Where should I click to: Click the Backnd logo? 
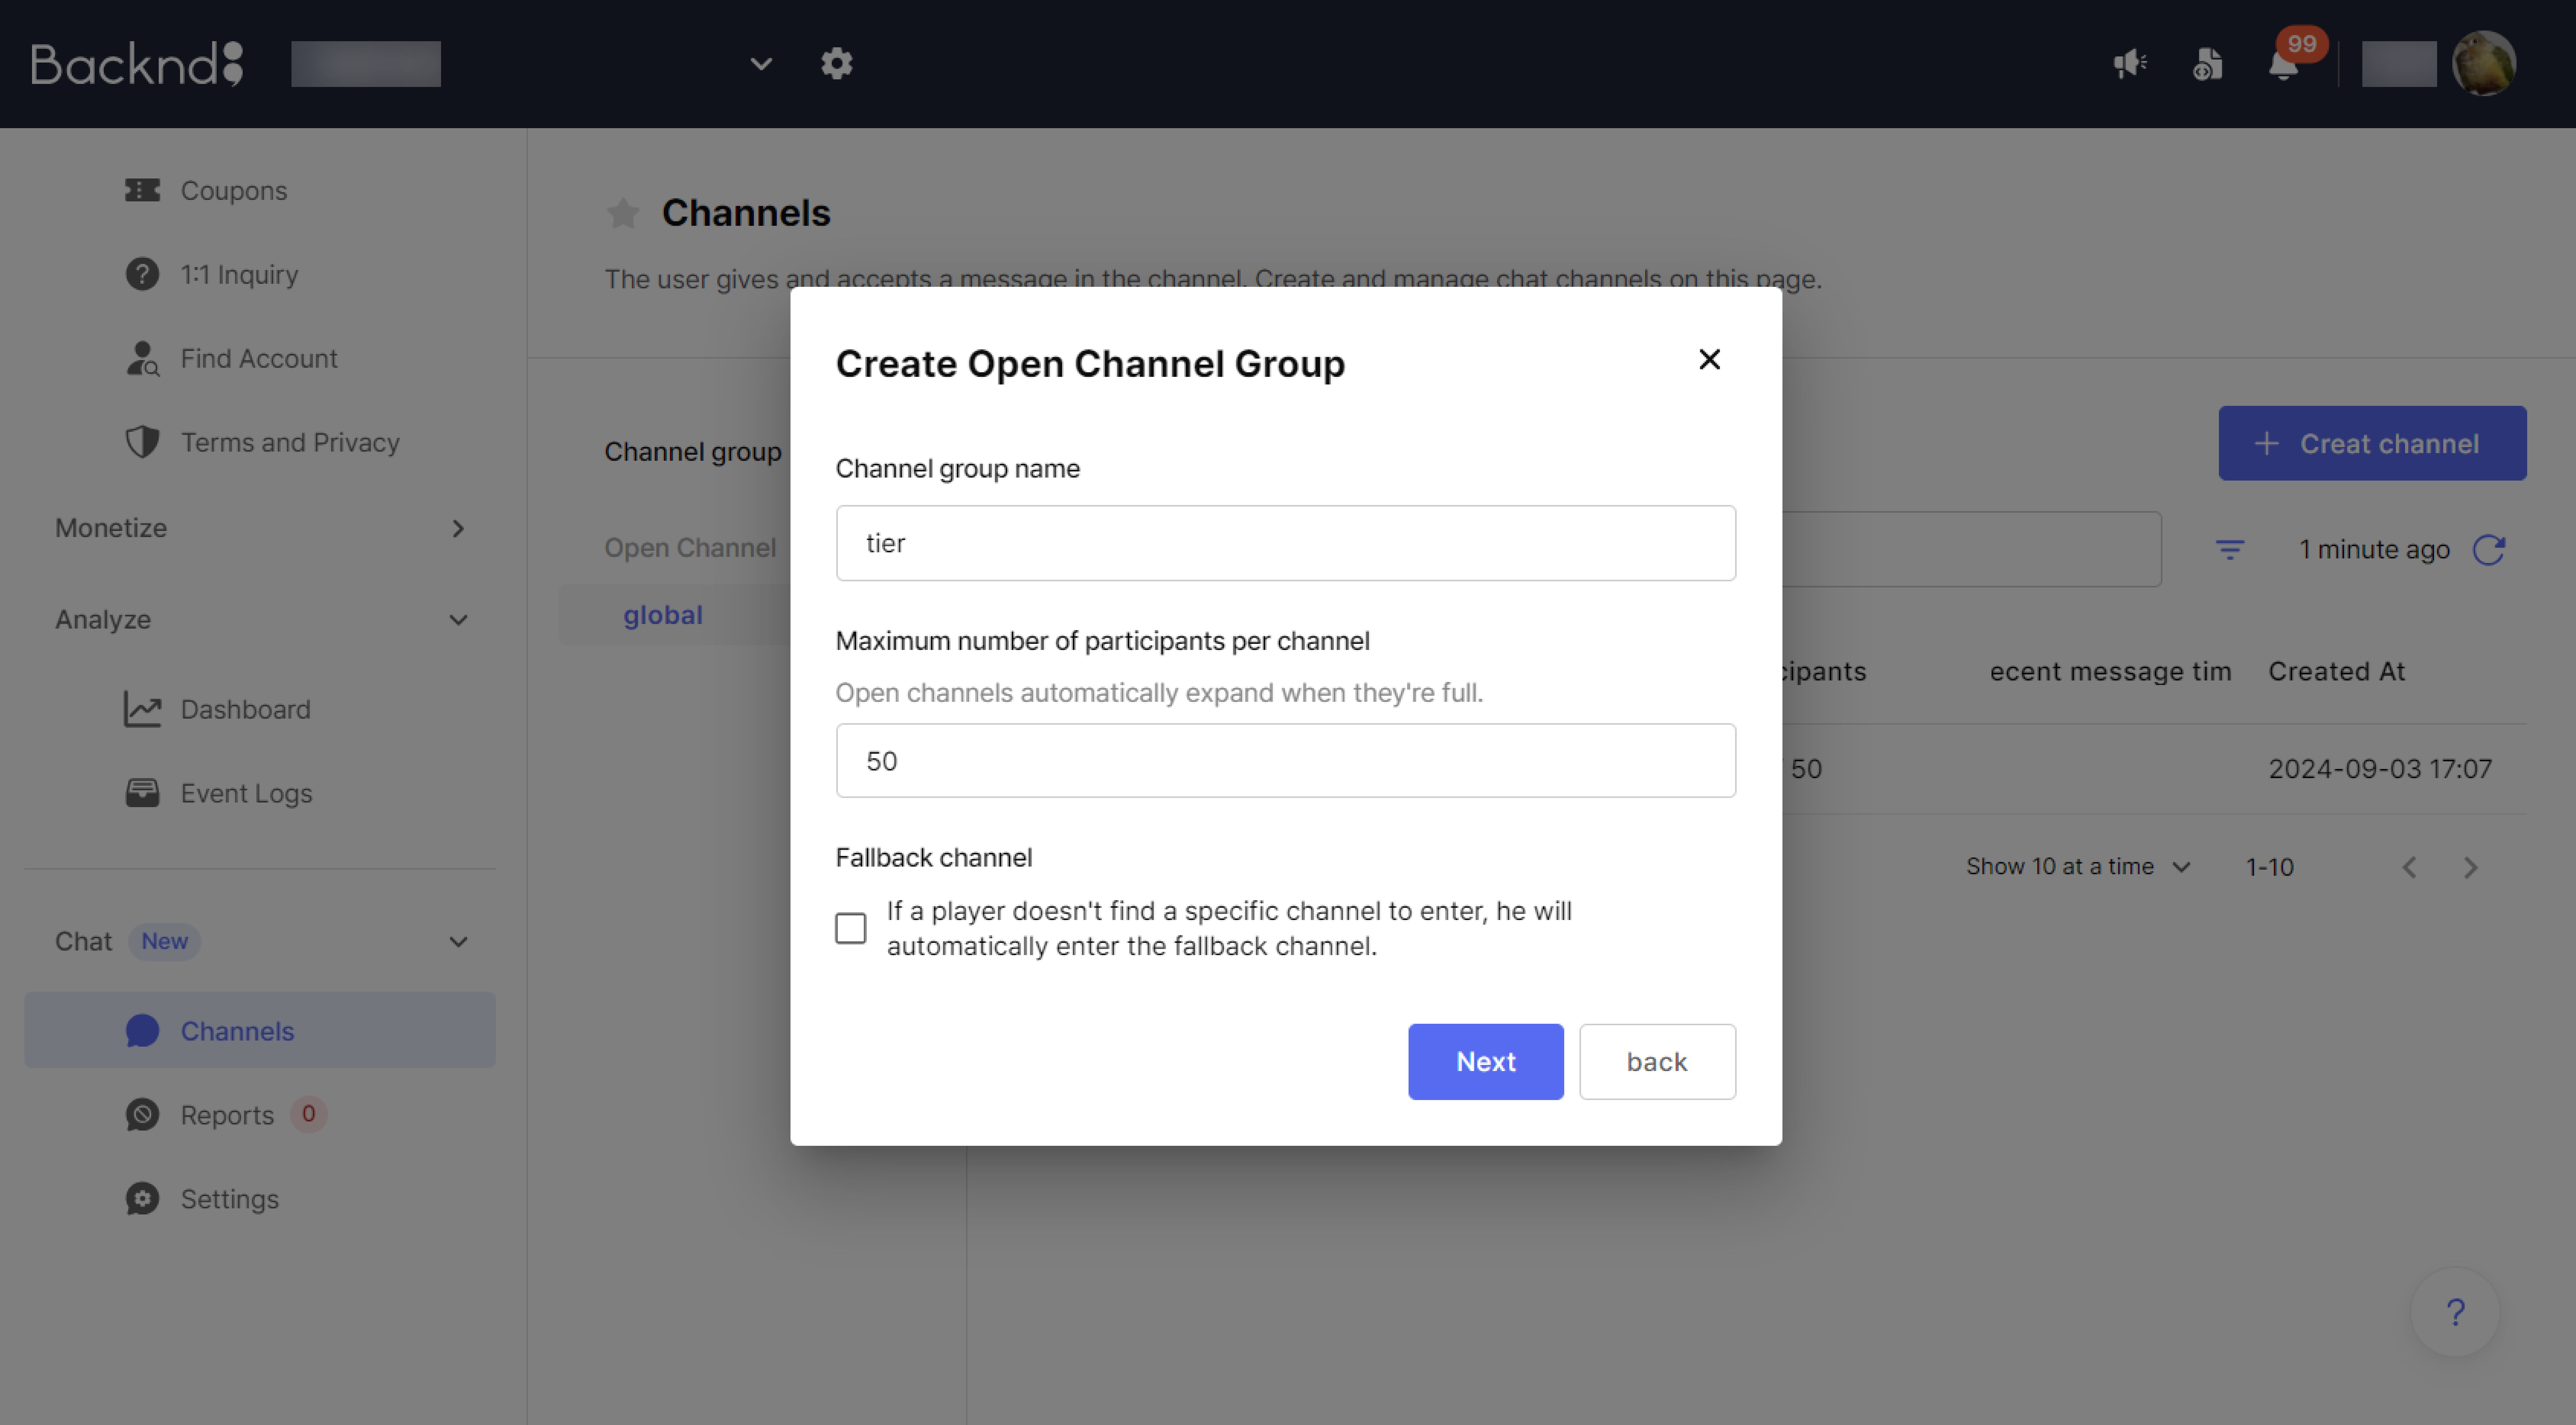[137, 64]
